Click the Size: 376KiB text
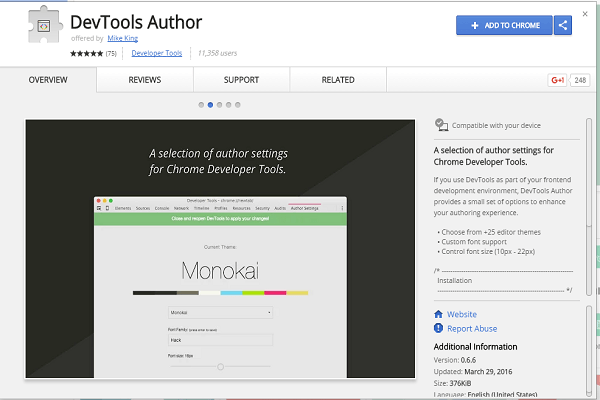The width and height of the screenshot is (600, 400). pyautogui.click(x=452, y=383)
